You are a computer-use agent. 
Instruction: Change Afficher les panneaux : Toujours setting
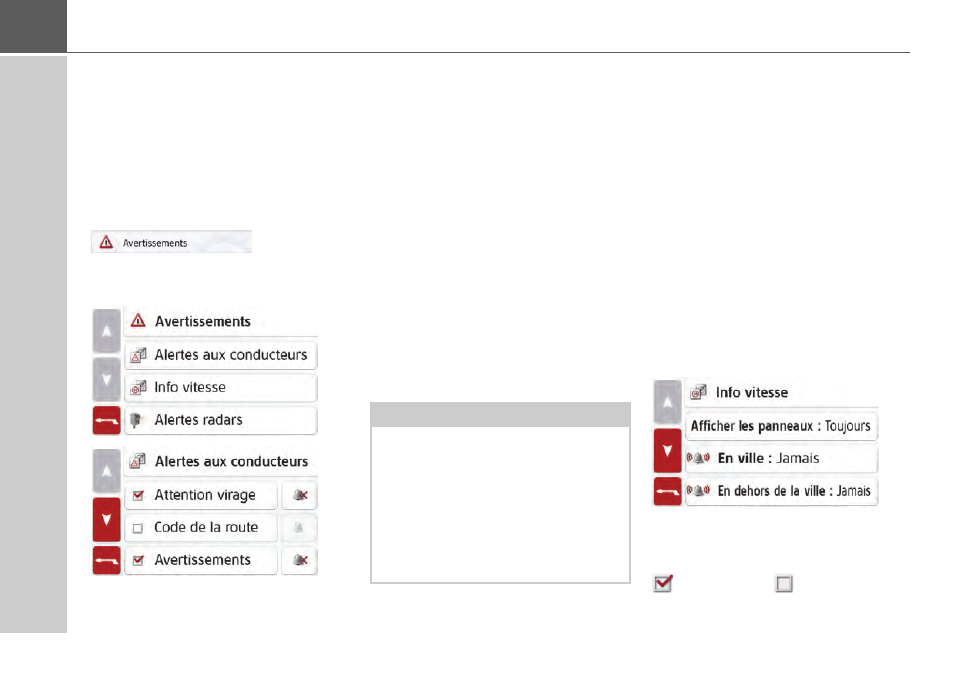click(780, 426)
